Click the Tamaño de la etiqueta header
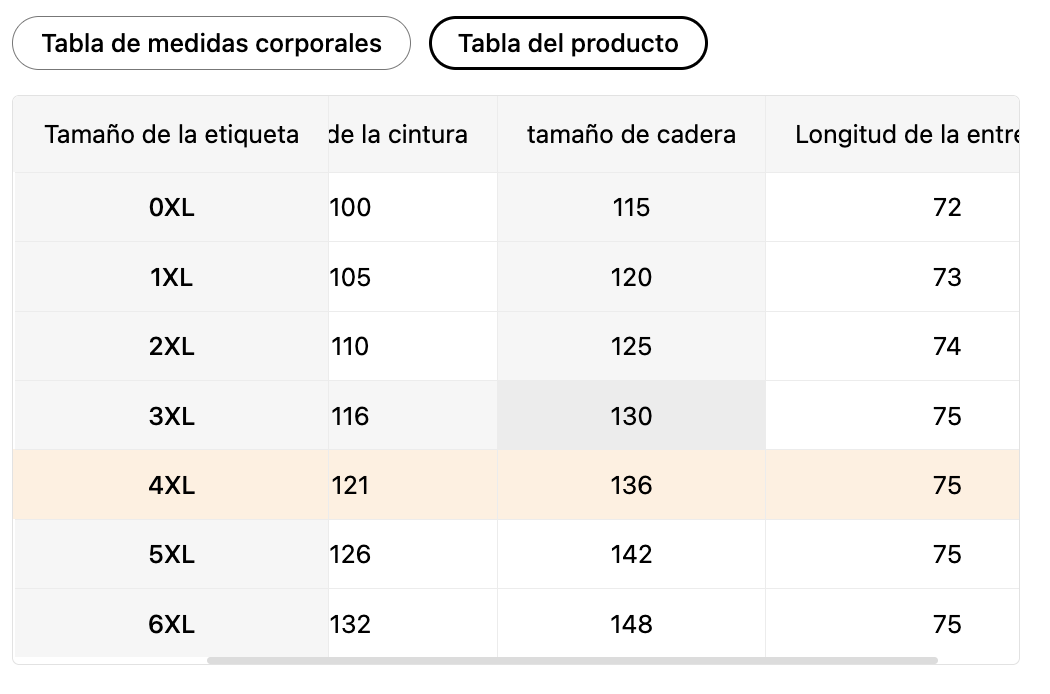 (171, 134)
